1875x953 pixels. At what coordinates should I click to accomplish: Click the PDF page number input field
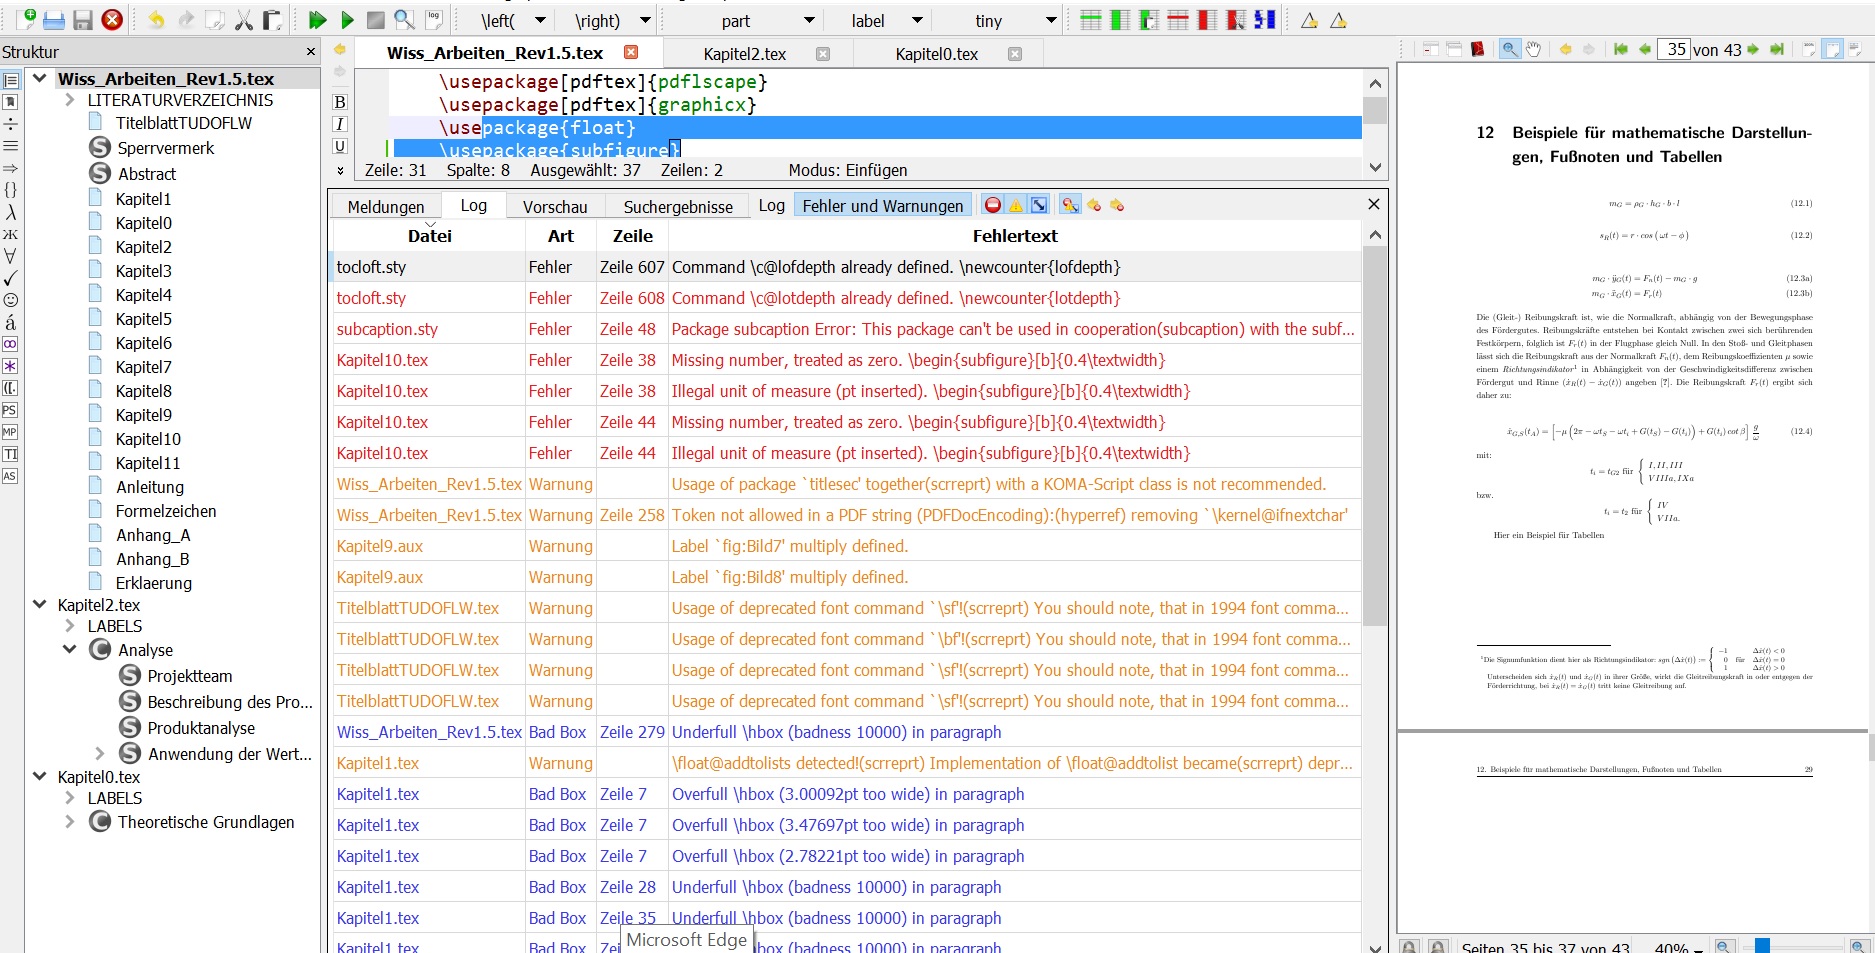(x=1675, y=49)
